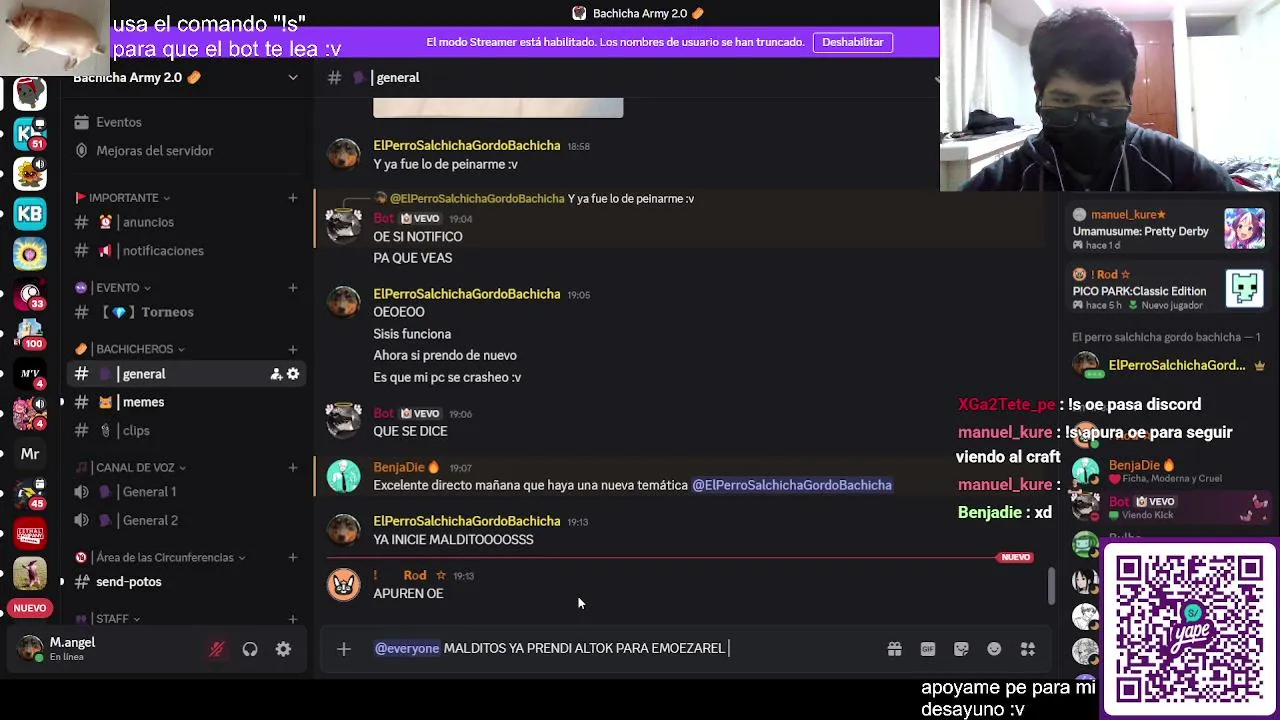The image size is (1280, 720).
Task: Open the apps launcher icon in message bar
Action: coord(1027,649)
